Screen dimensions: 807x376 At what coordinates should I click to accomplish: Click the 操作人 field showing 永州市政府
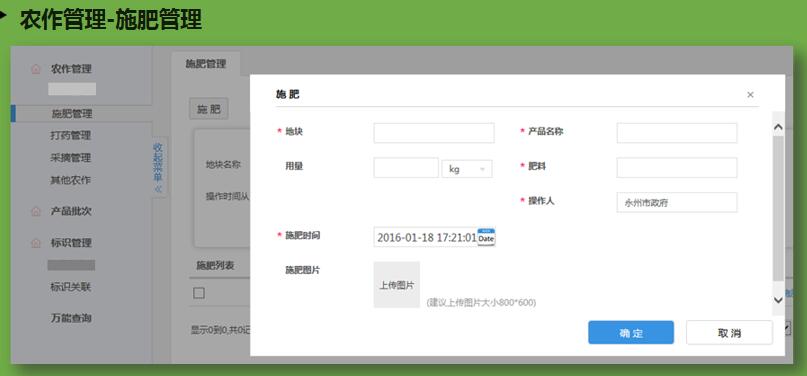coord(677,202)
